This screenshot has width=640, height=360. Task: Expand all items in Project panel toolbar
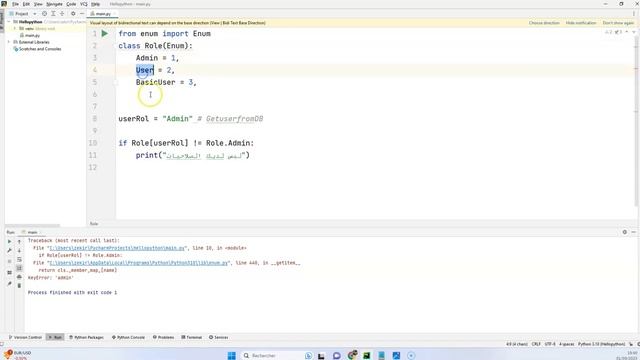[x=53, y=13]
